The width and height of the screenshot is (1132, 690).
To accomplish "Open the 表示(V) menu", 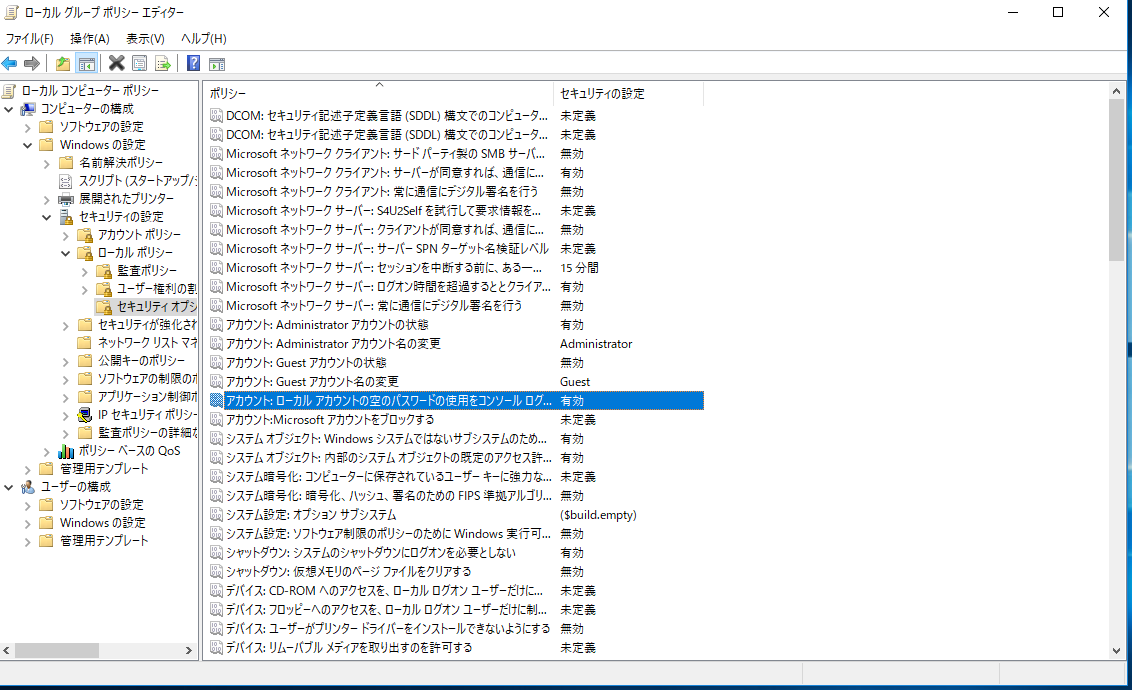I will [x=145, y=39].
